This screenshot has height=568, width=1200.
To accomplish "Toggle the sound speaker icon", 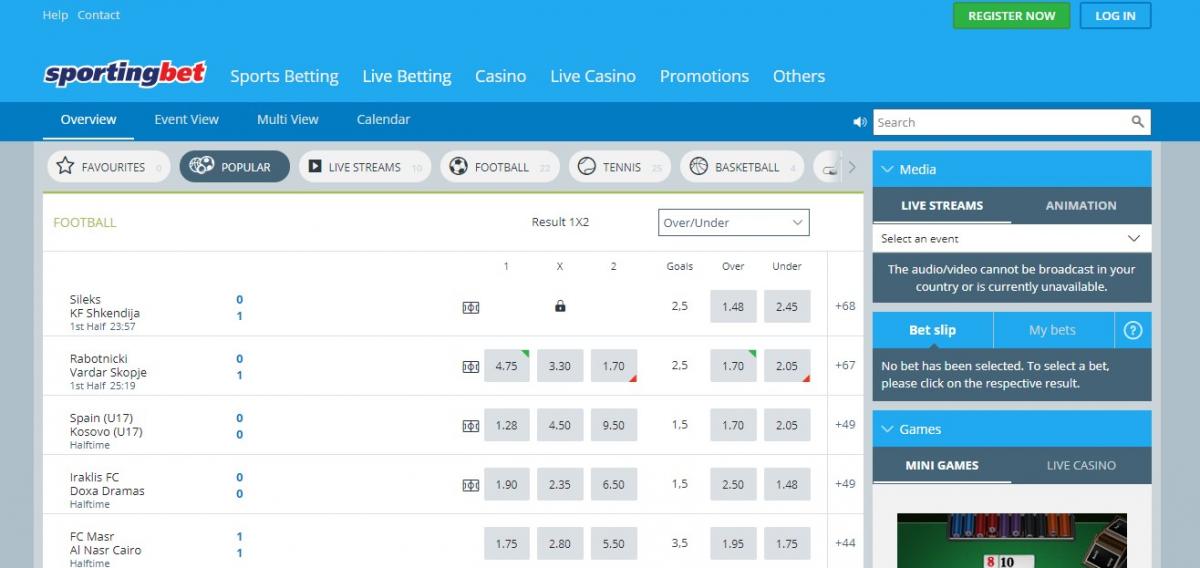I will (859, 122).
